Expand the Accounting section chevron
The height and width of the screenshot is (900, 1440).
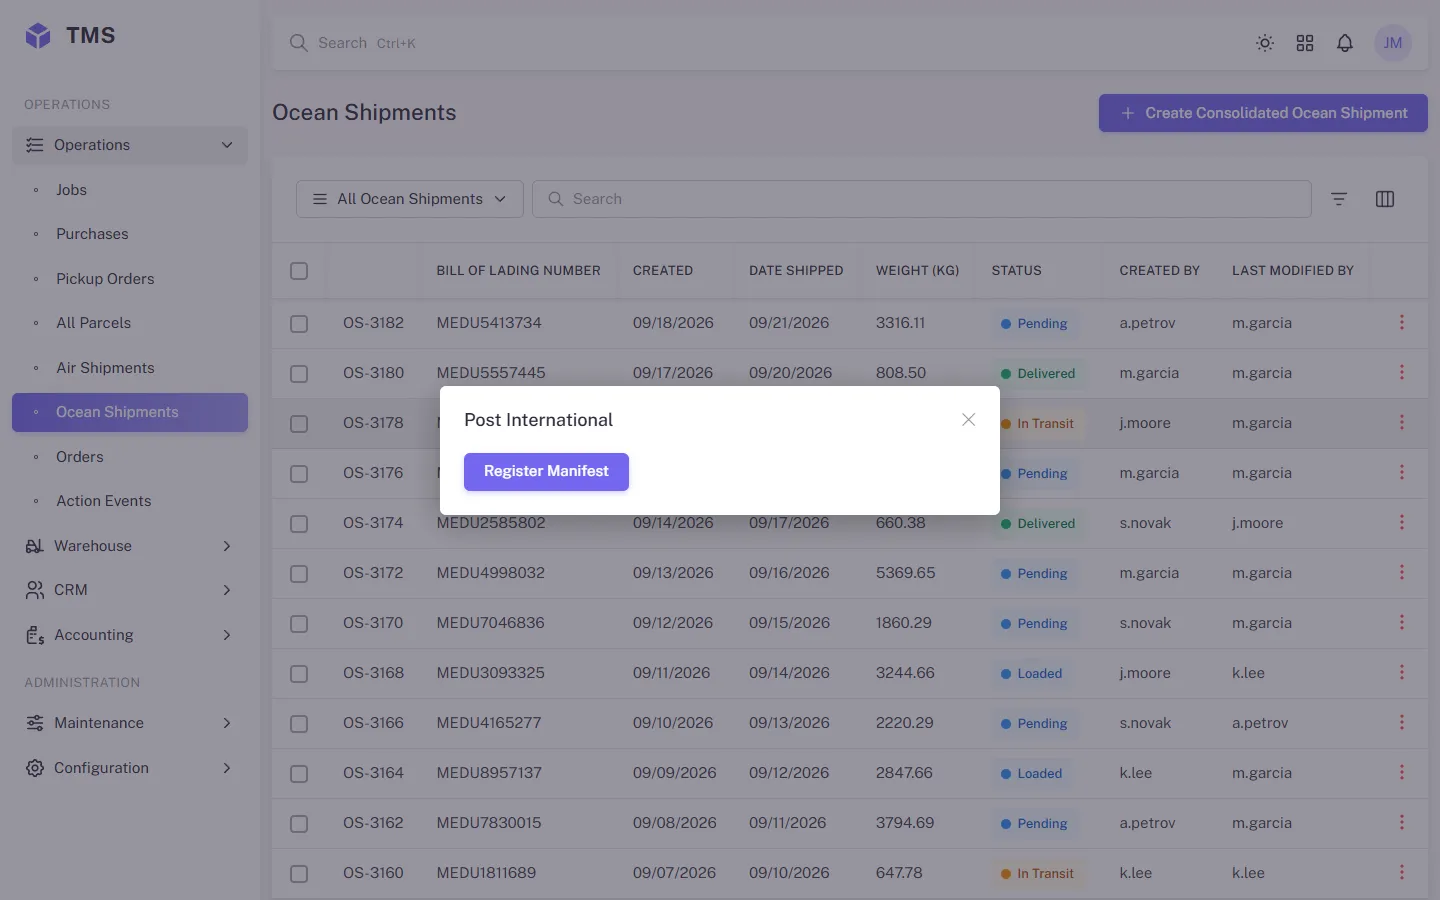(x=227, y=635)
